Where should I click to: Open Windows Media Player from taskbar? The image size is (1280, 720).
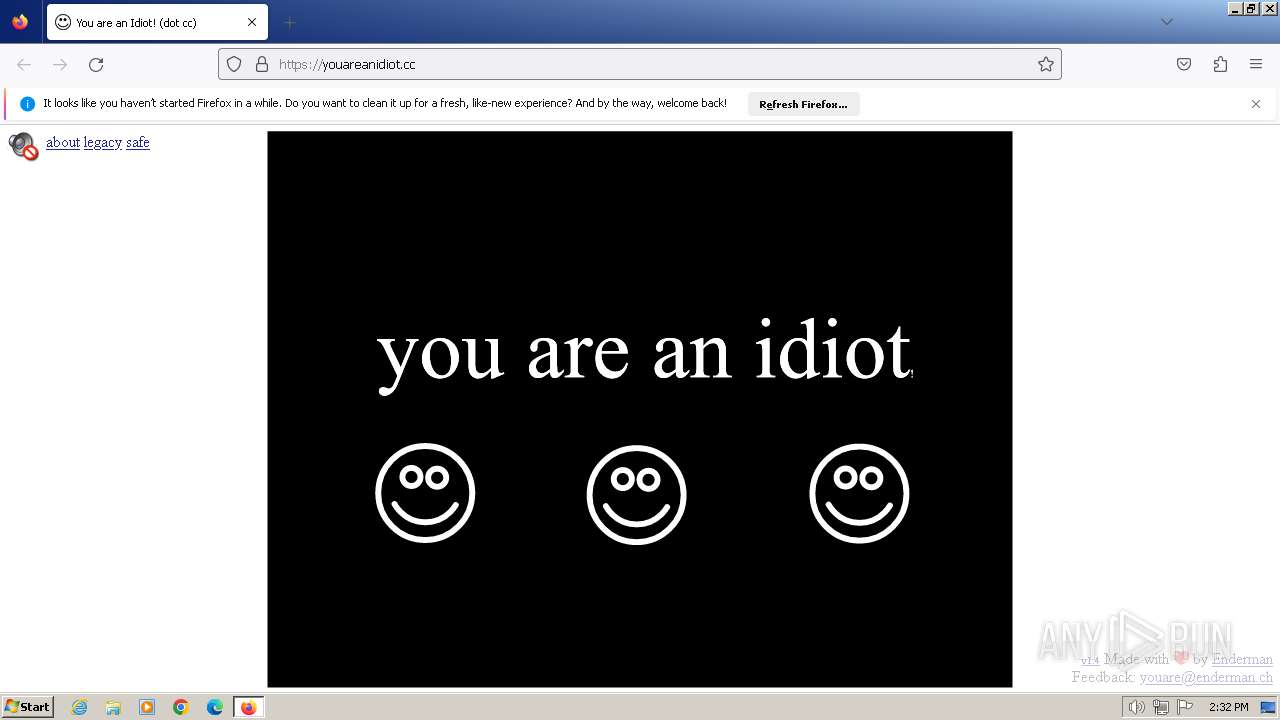coord(147,707)
